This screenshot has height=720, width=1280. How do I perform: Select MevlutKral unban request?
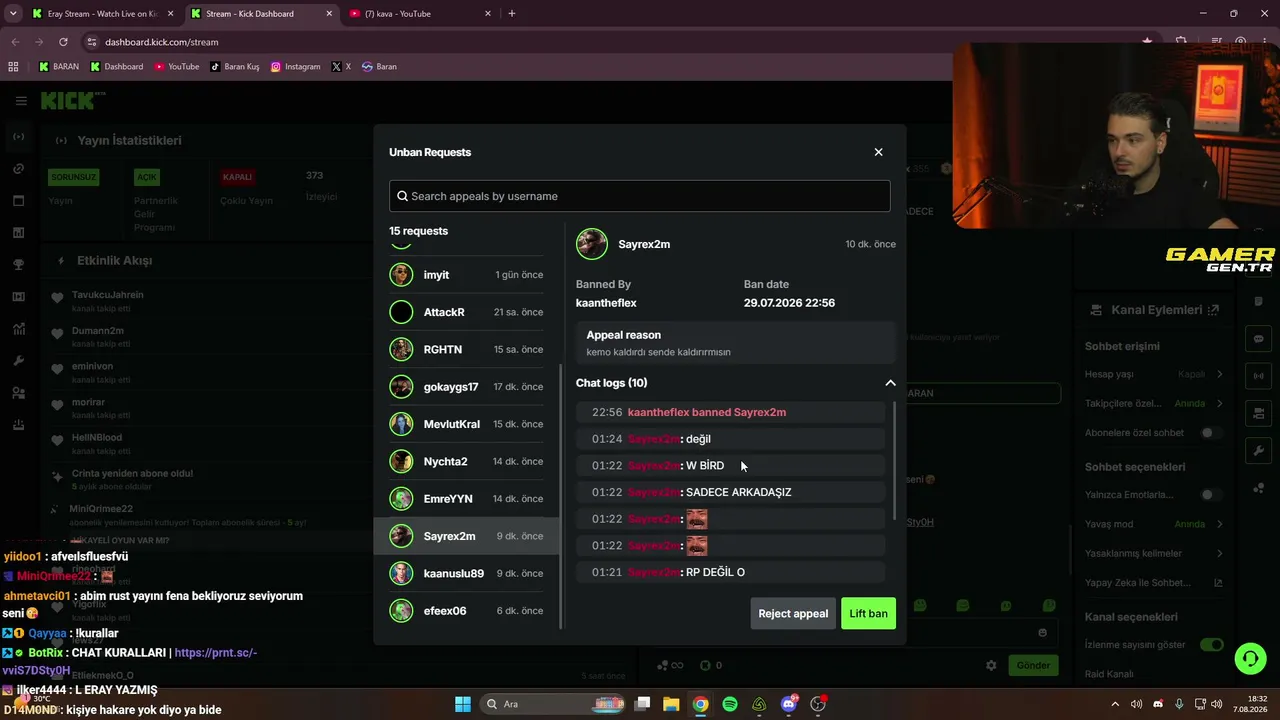(467, 424)
